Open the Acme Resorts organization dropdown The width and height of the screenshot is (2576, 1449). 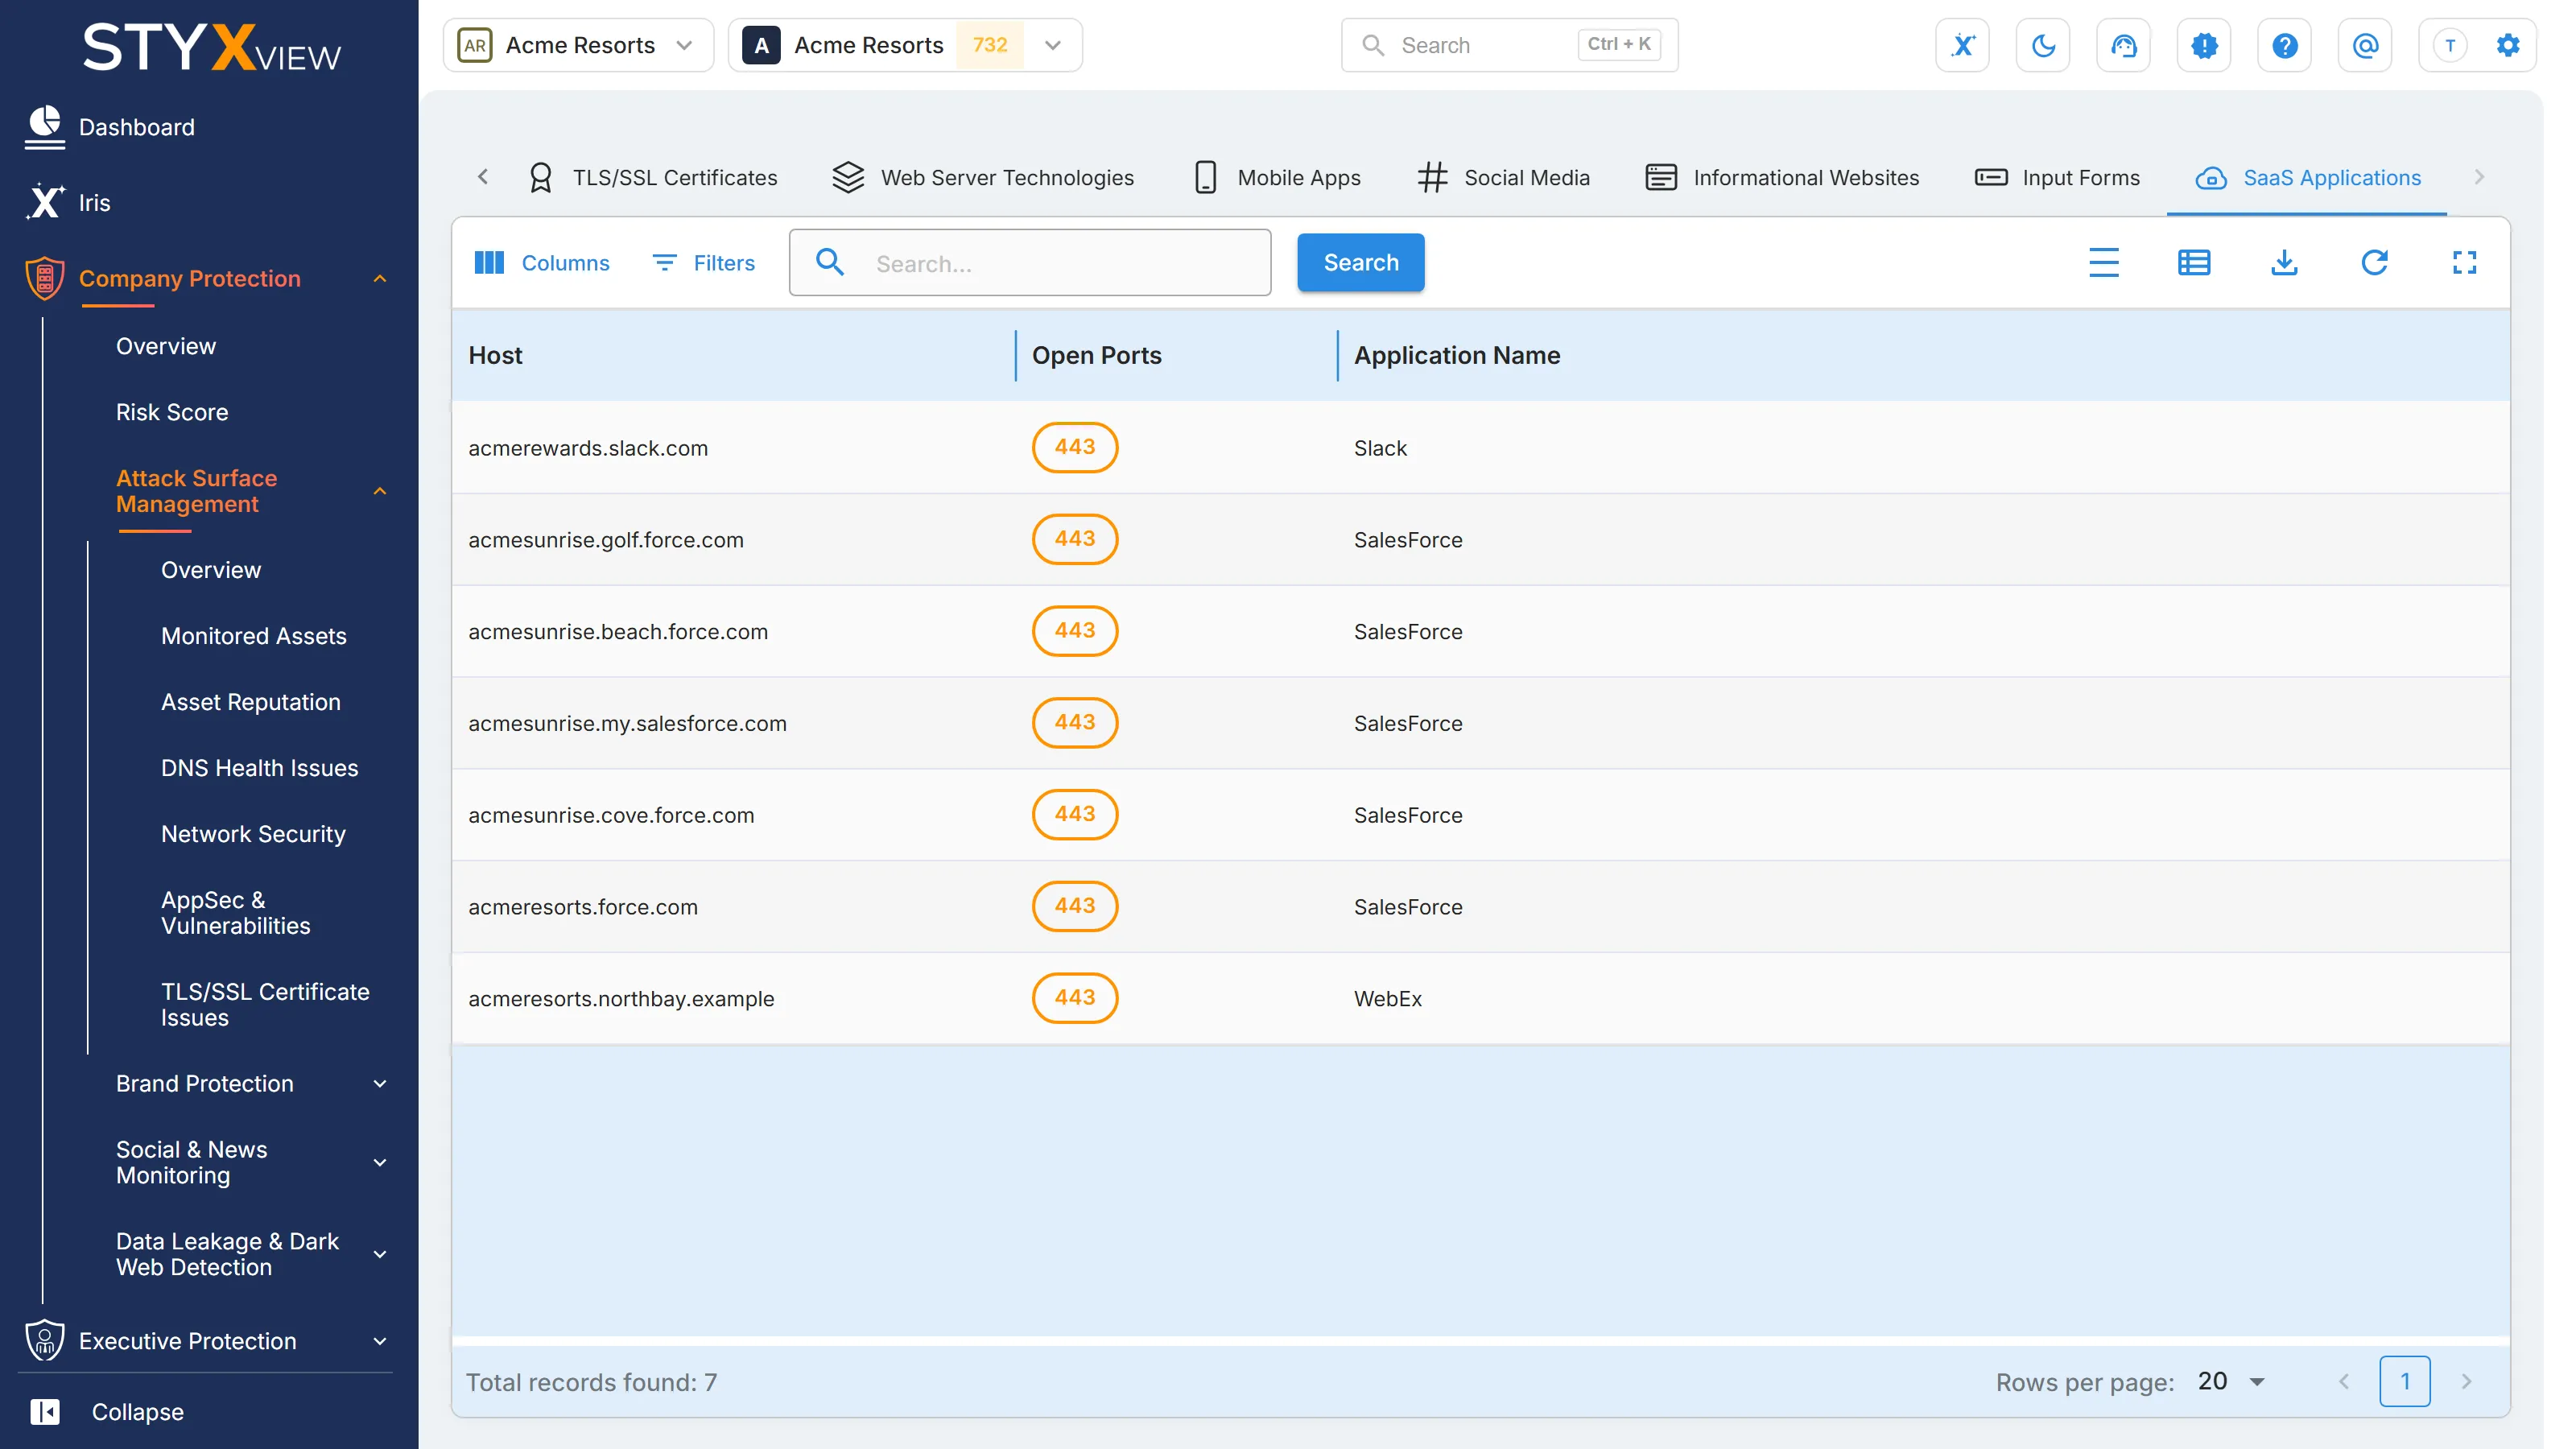pos(578,45)
